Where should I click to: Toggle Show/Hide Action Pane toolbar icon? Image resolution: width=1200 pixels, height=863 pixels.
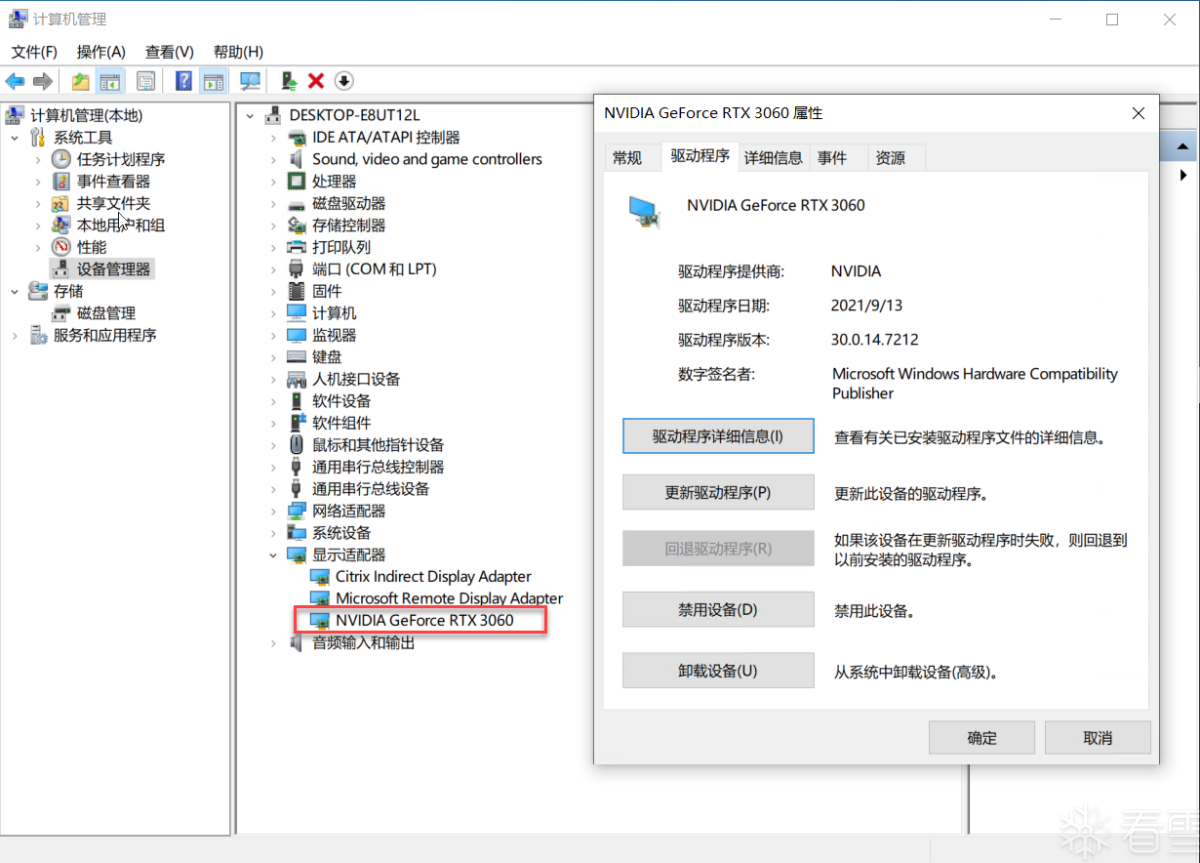pos(213,81)
